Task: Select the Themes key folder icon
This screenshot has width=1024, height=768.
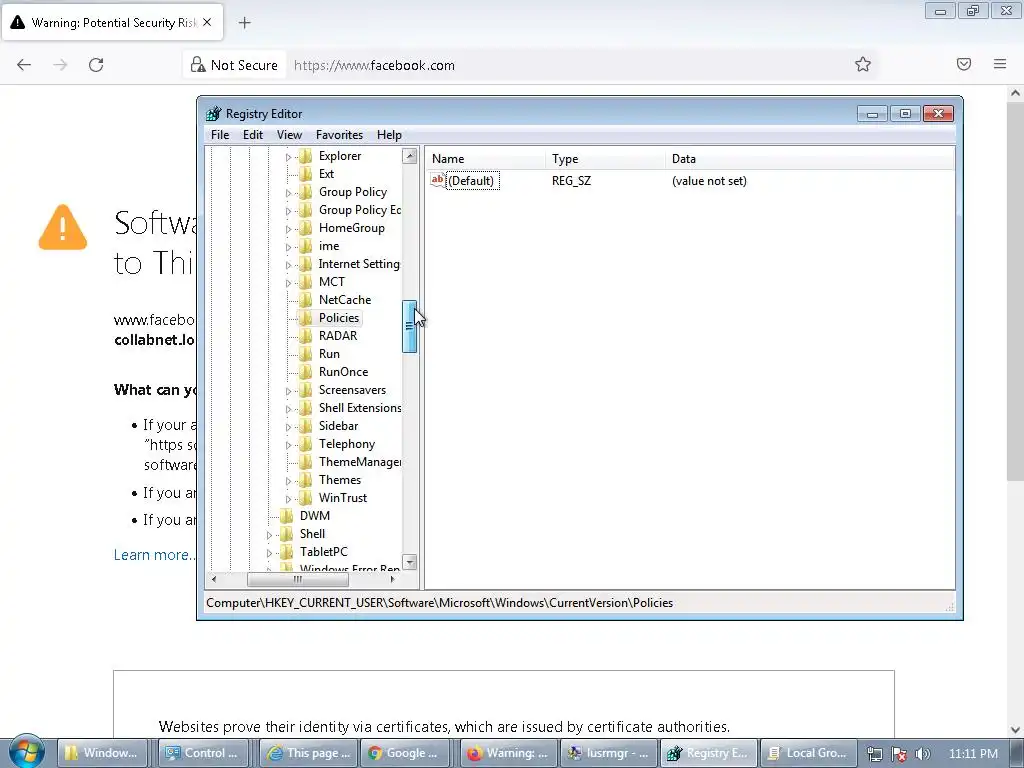Action: pyautogui.click(x=305, y=480)
